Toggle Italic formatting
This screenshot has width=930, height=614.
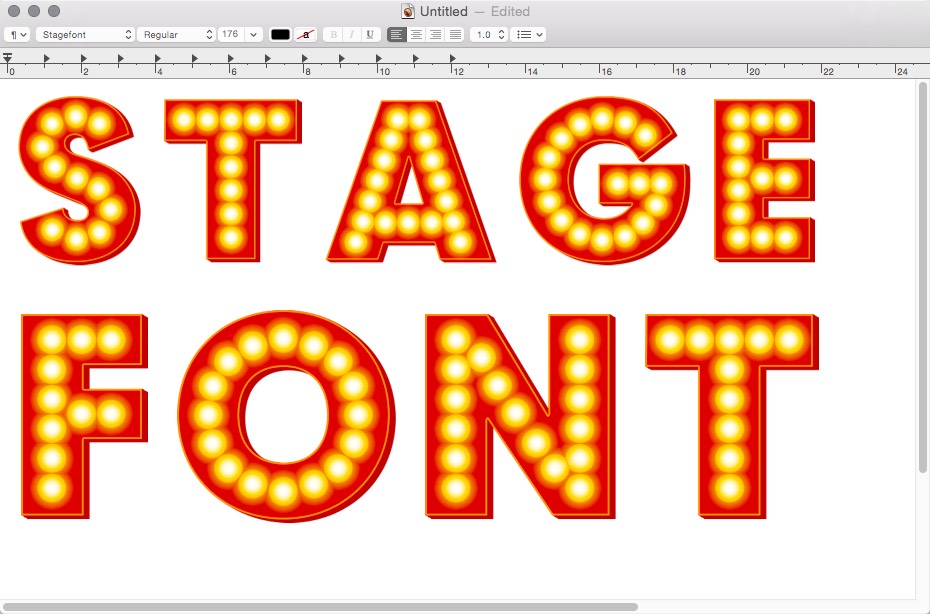tap(352, 34)
